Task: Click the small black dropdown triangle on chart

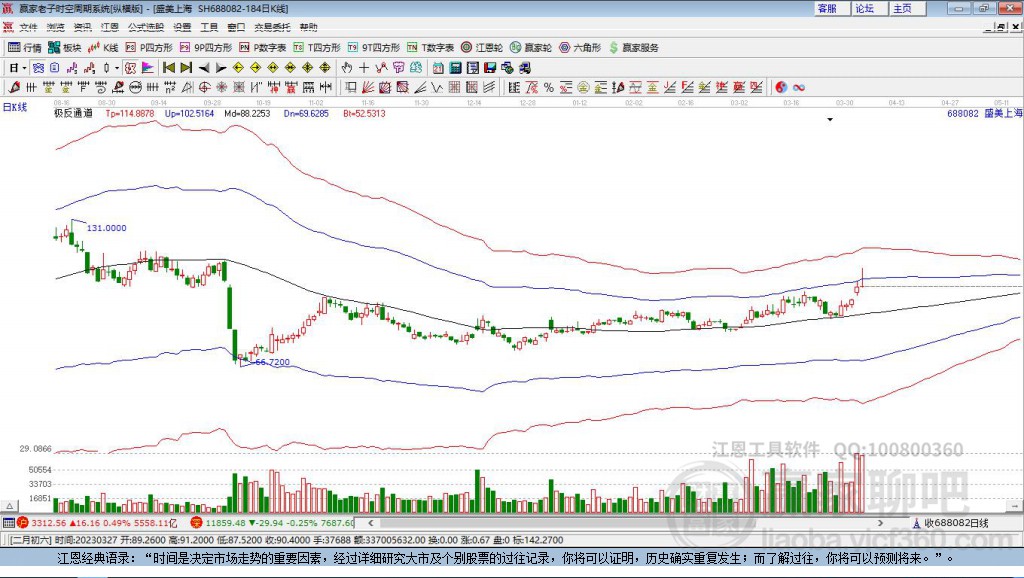Action: (x=830, y=120)
